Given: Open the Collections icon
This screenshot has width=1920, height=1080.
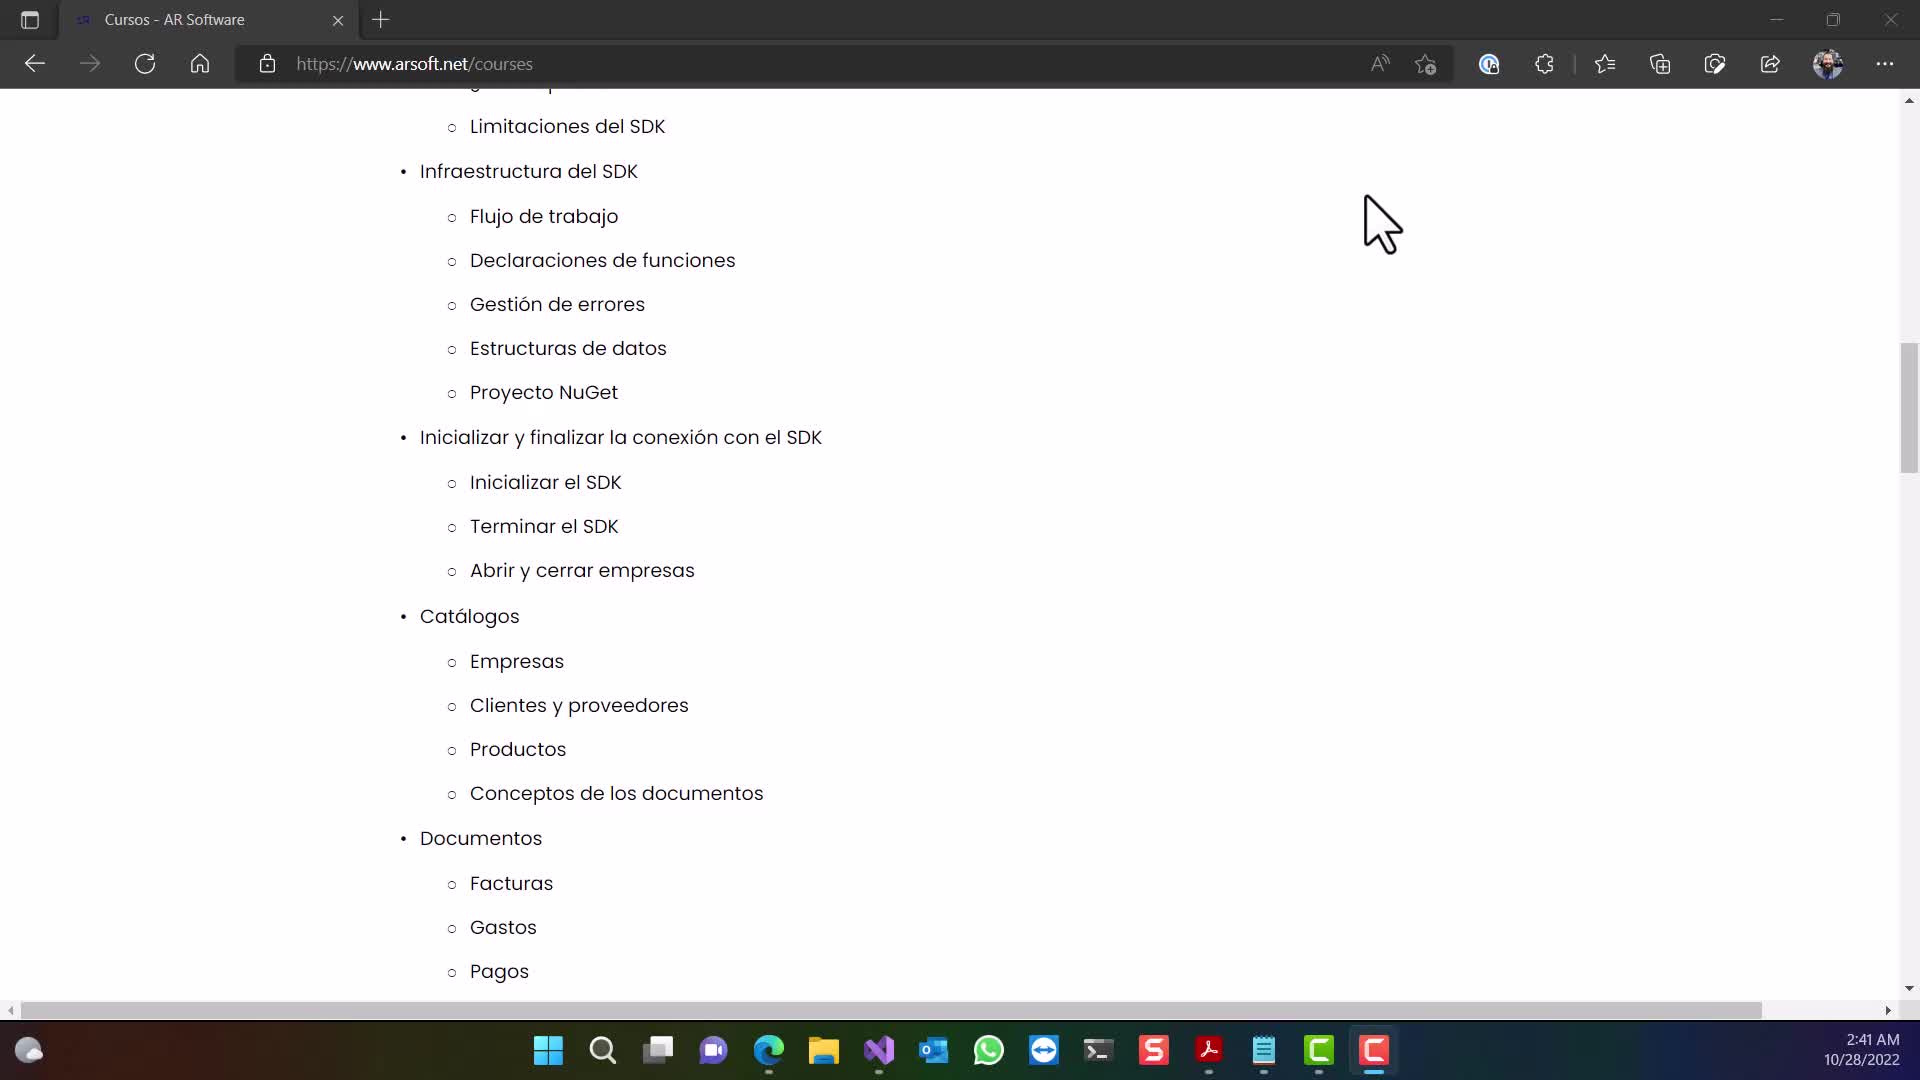Looking at the screenshot, I should click(1660, 64).
